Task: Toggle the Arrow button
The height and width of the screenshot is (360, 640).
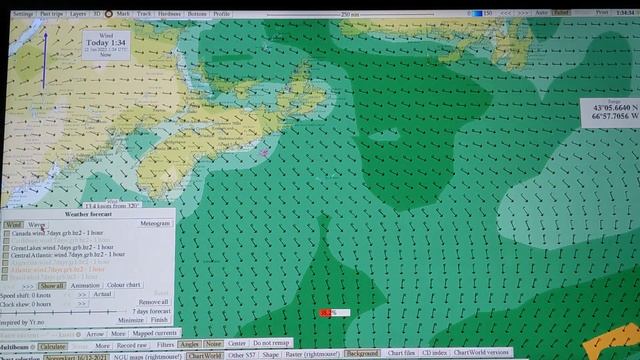Action: point(95,334)
